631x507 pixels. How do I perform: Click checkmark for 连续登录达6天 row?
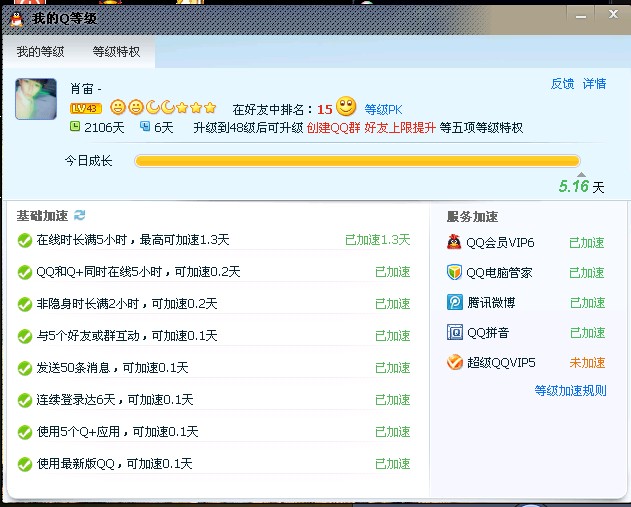25,400
